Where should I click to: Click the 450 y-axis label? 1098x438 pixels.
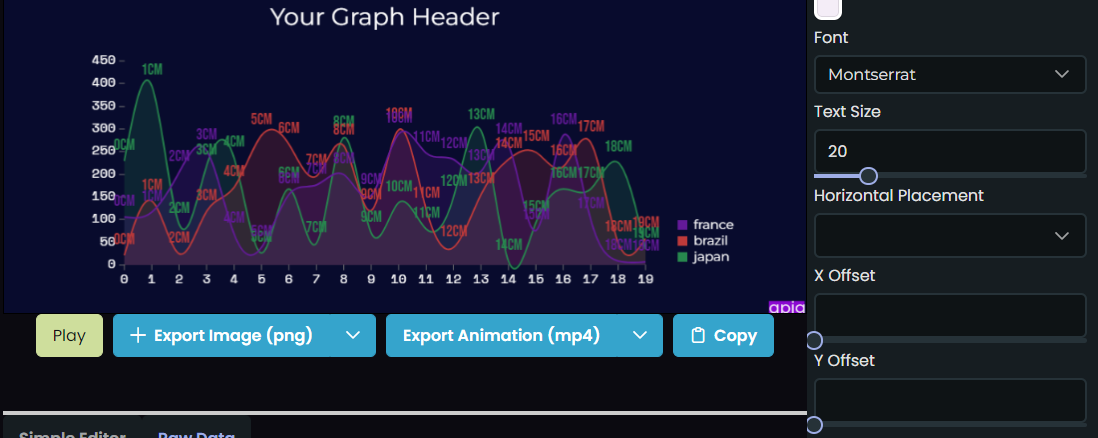pos(104,60)
